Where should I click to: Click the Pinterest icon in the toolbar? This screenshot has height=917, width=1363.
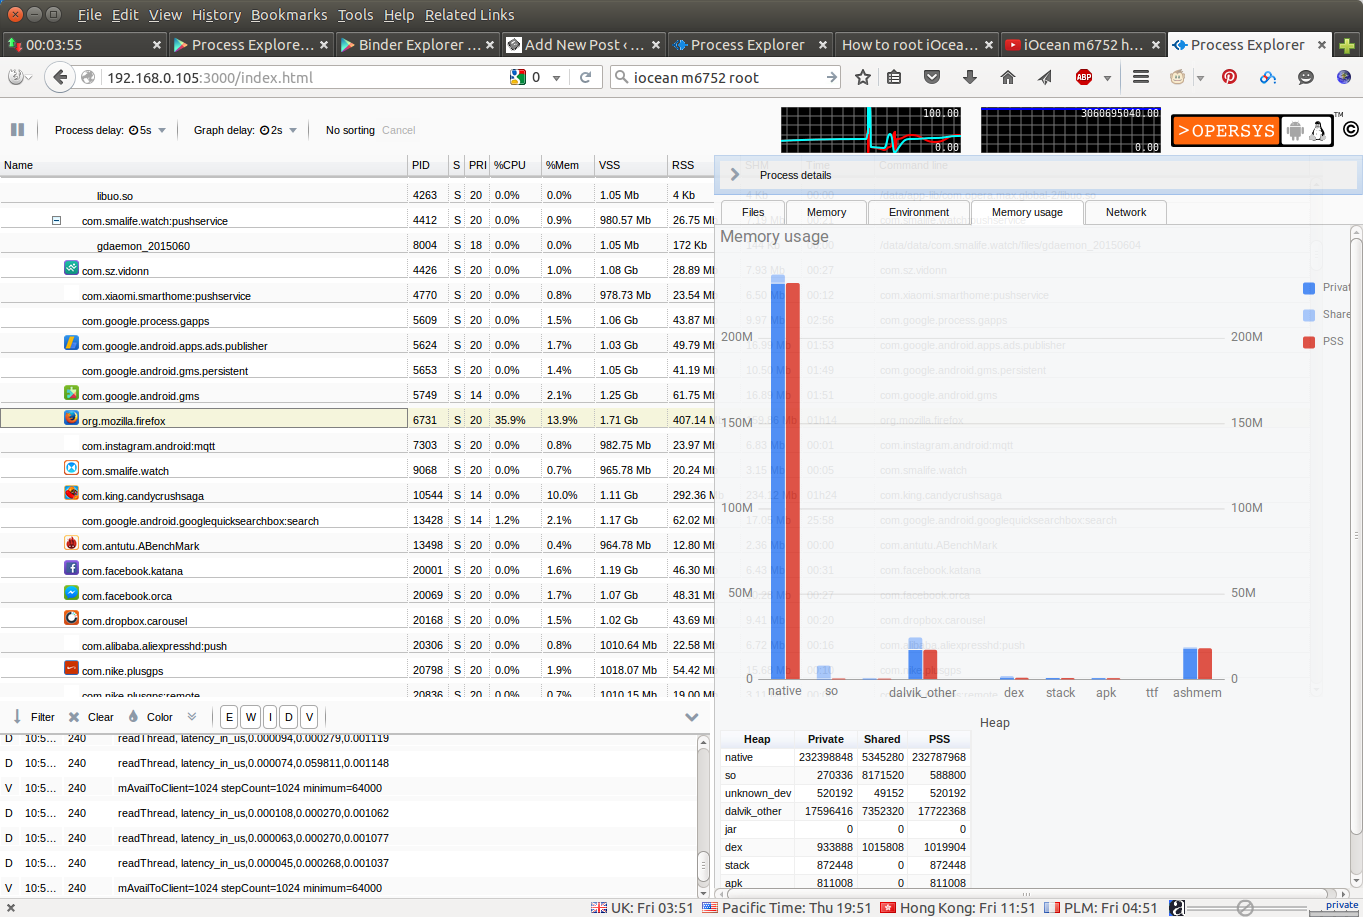click(x=1230, y=77)
